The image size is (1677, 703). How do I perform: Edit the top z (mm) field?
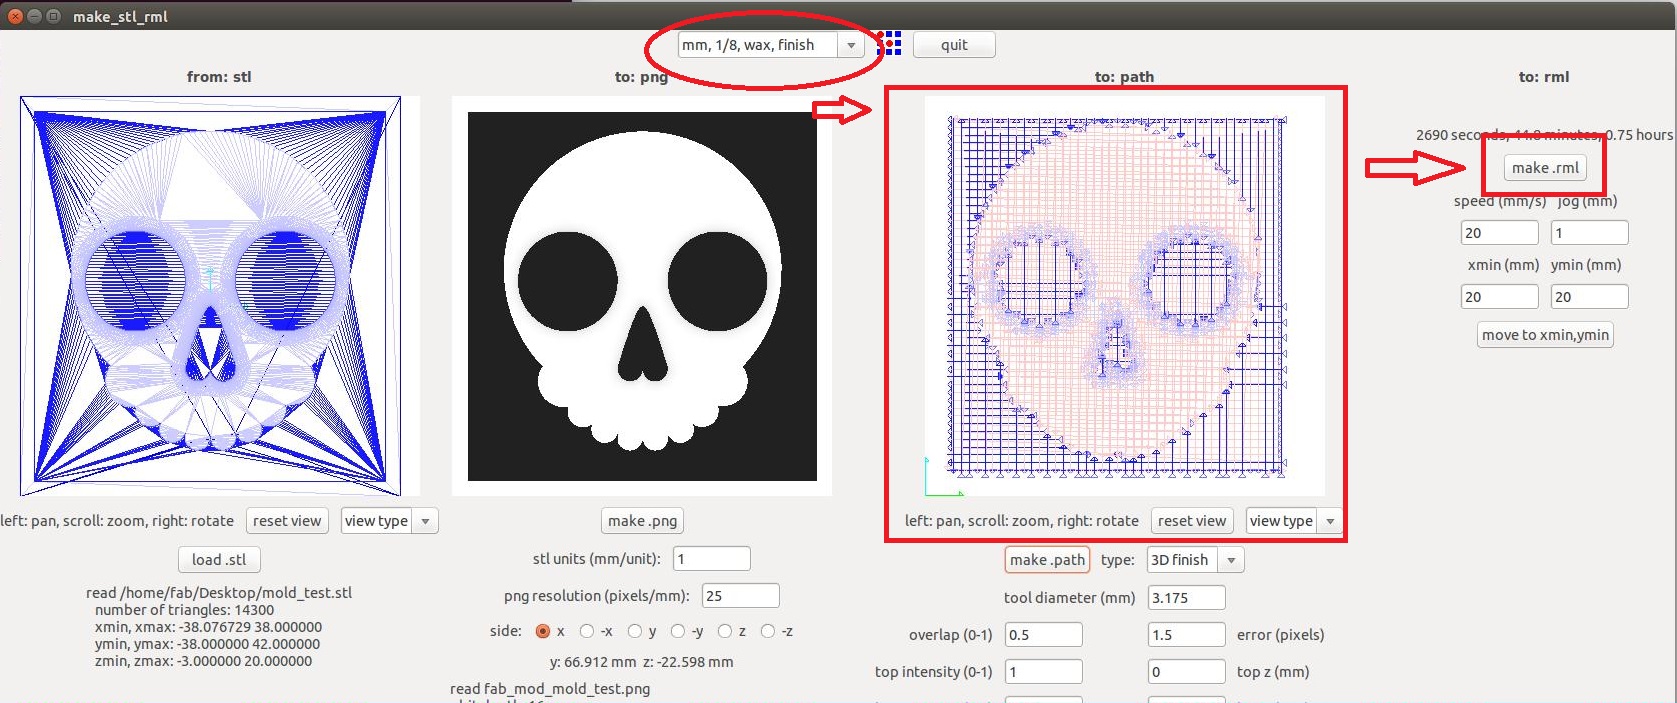click(1186, 672)
